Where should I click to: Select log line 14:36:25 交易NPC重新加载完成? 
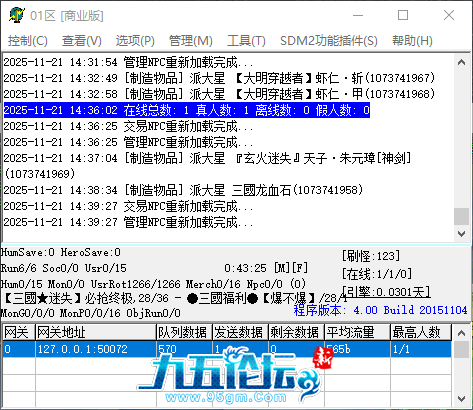point(128,126)
